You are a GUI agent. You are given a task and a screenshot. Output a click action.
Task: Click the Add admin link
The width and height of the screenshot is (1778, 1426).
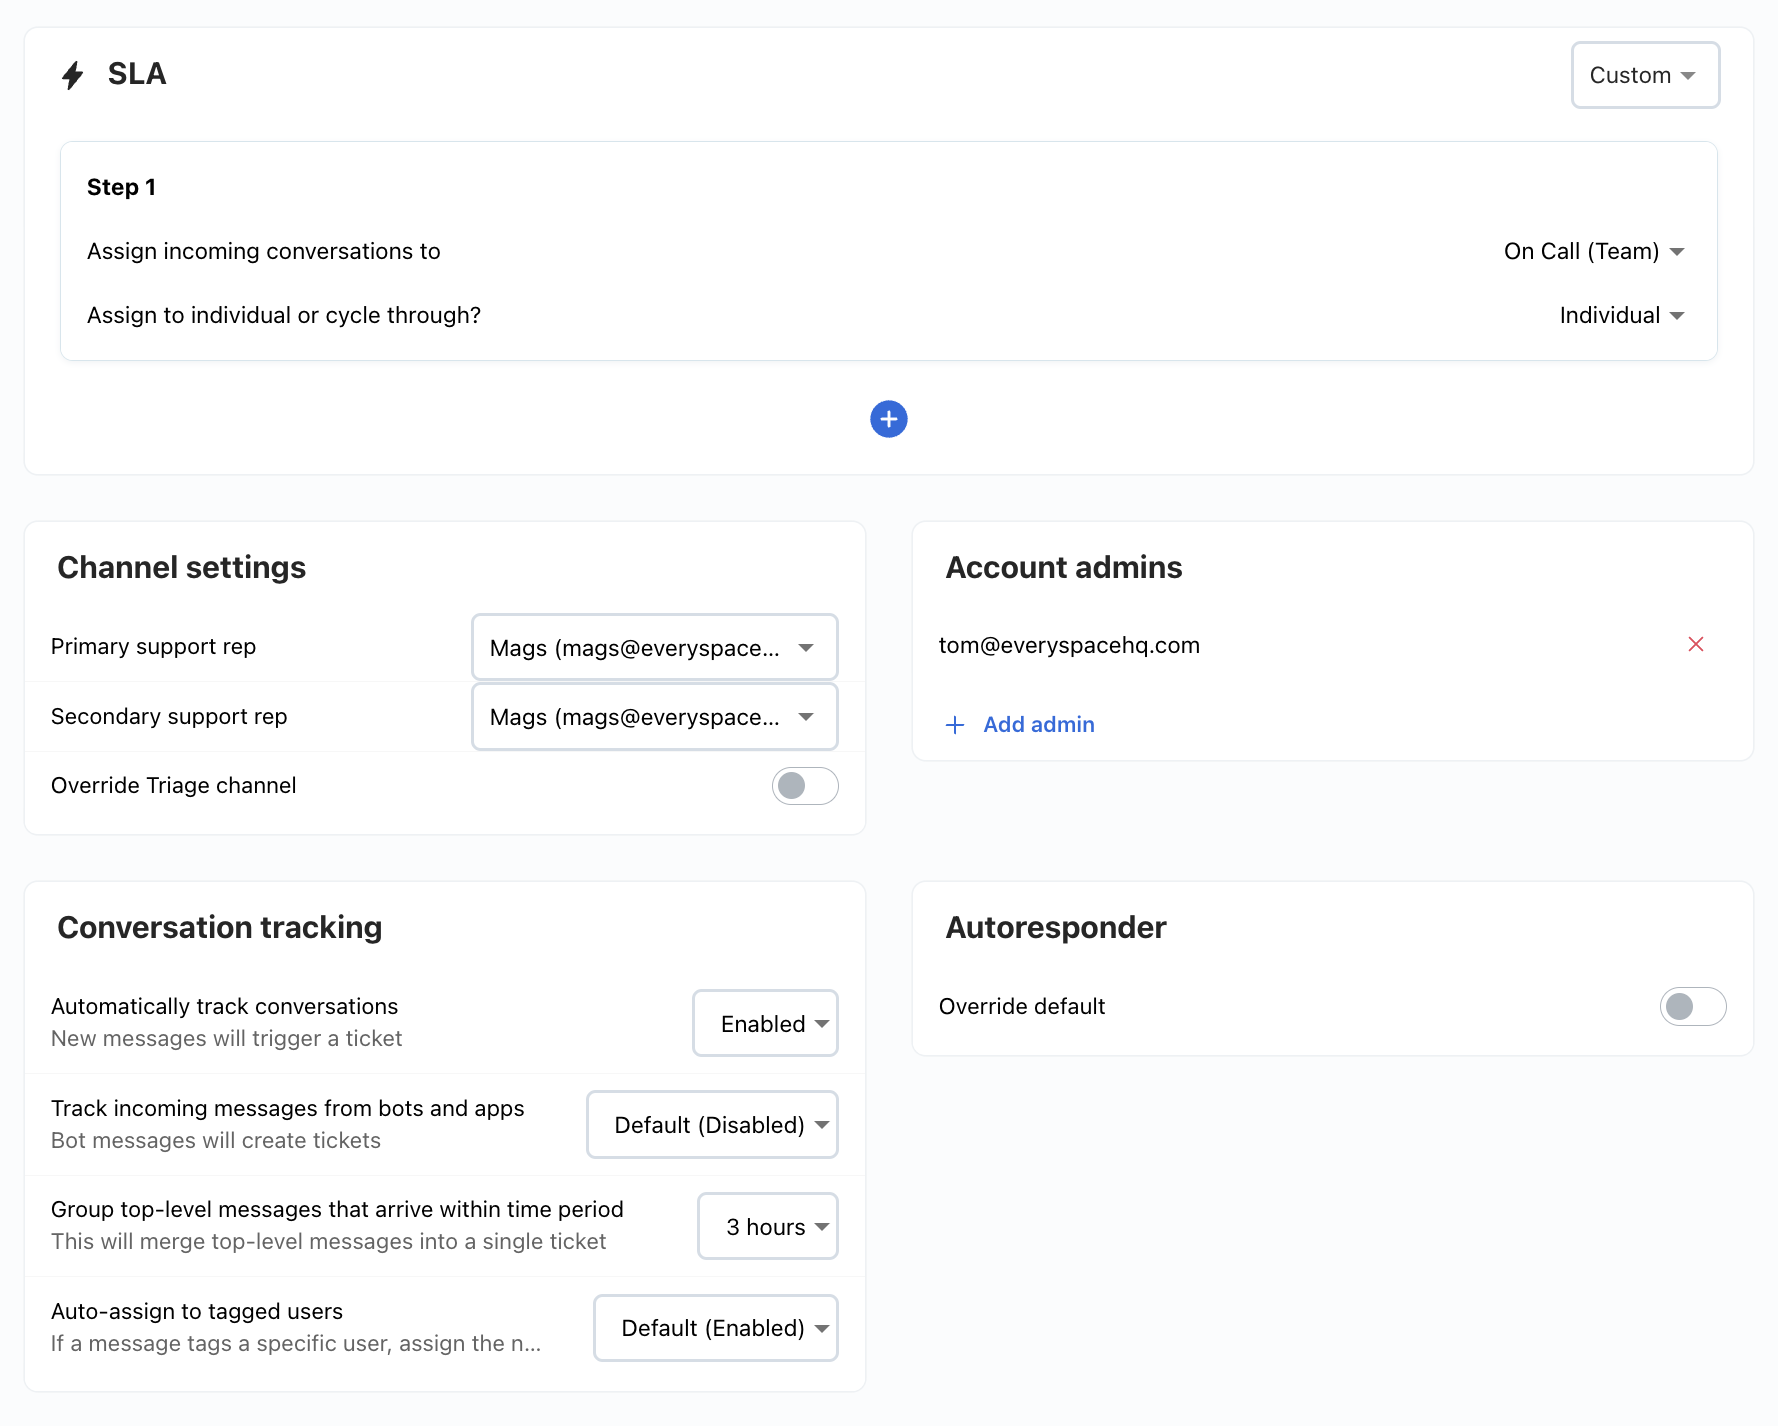[1038, 725]
